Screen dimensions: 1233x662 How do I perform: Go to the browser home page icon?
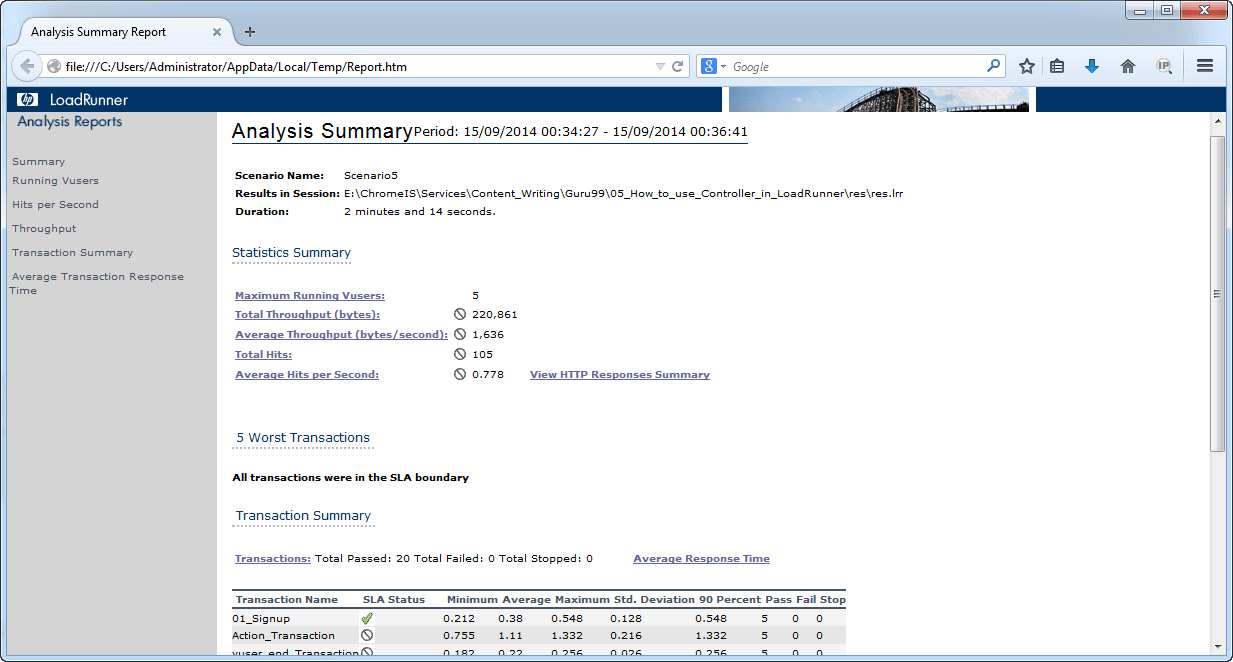pos(1128,66)
